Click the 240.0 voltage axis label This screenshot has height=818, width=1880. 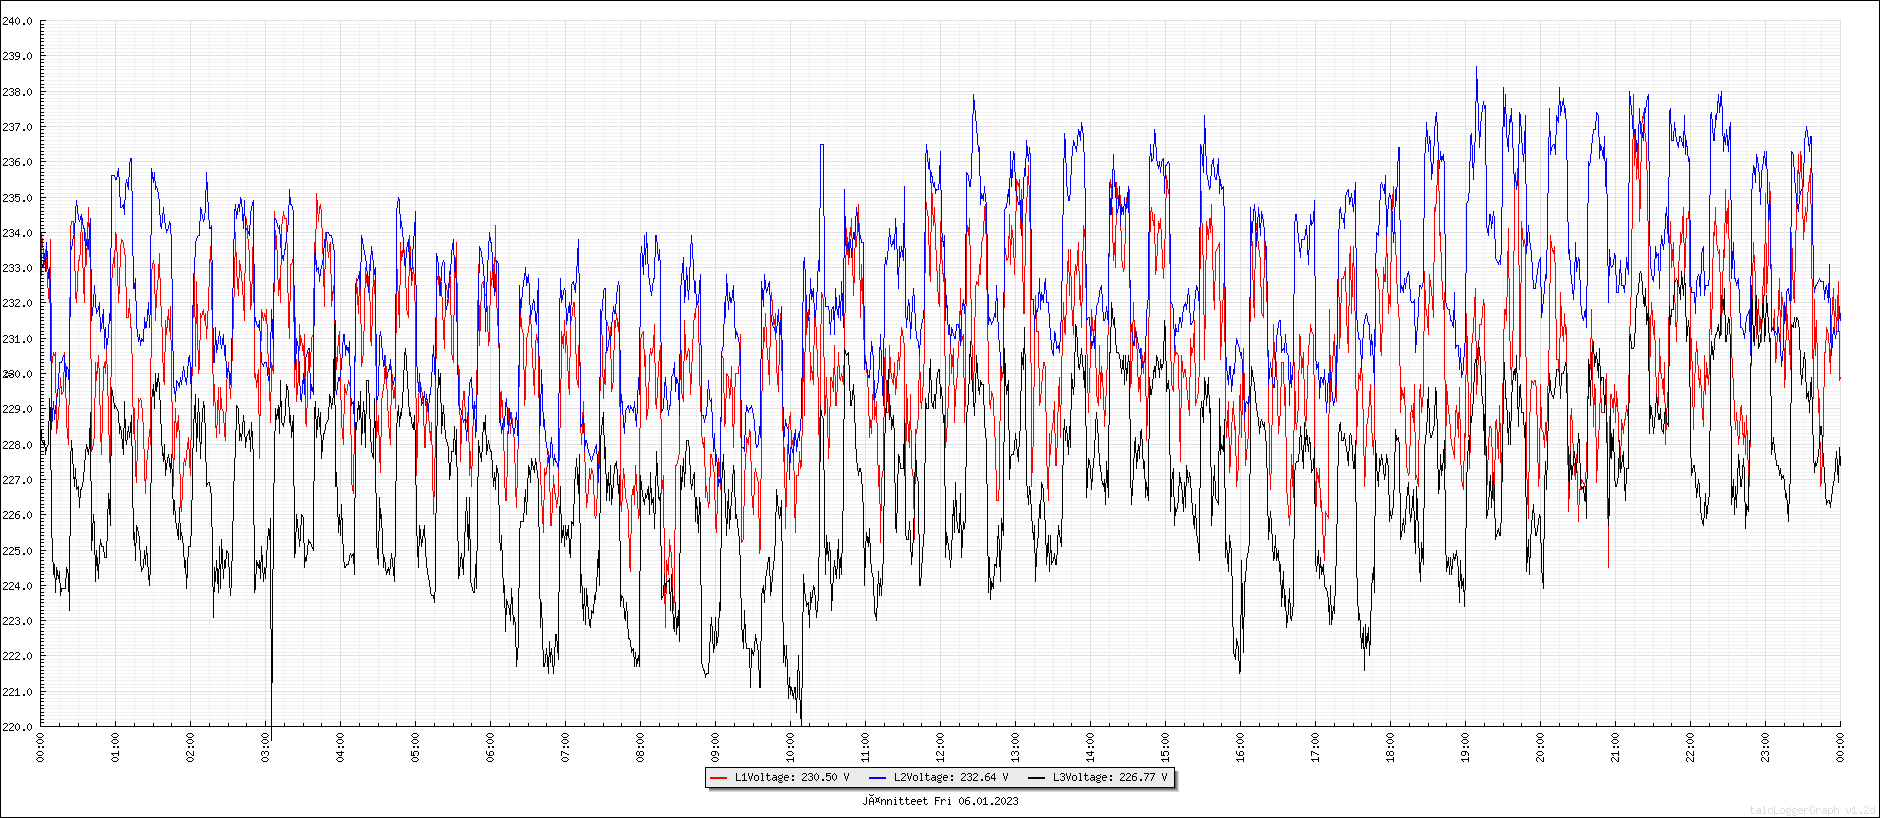tap(17, 21)
